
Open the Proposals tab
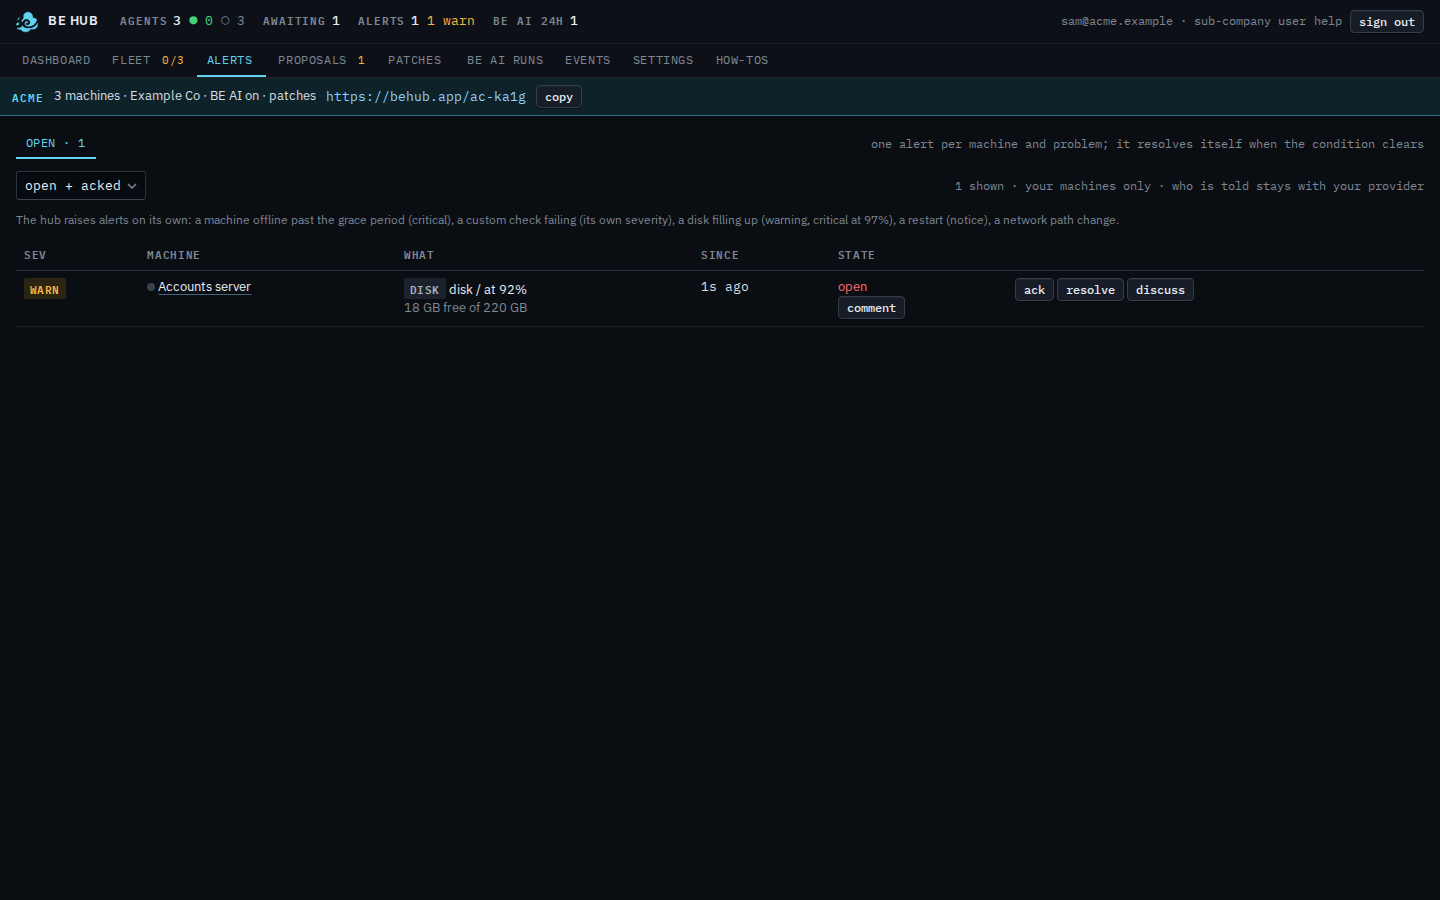pos(321,60)
